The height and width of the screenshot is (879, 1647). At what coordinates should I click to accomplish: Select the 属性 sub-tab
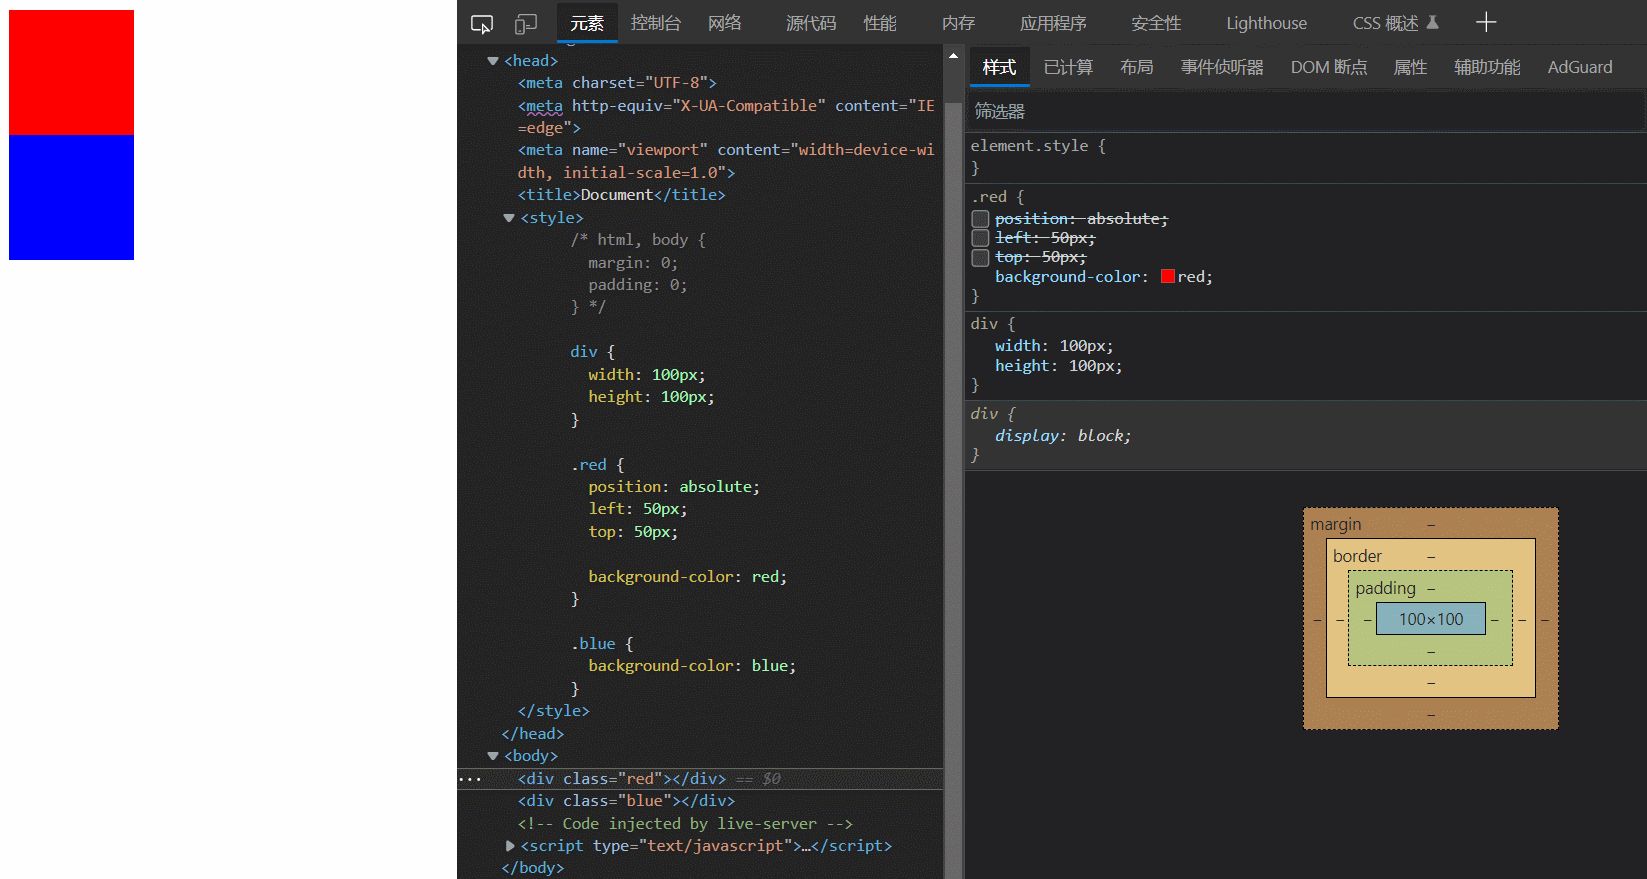coord(1410,67)
